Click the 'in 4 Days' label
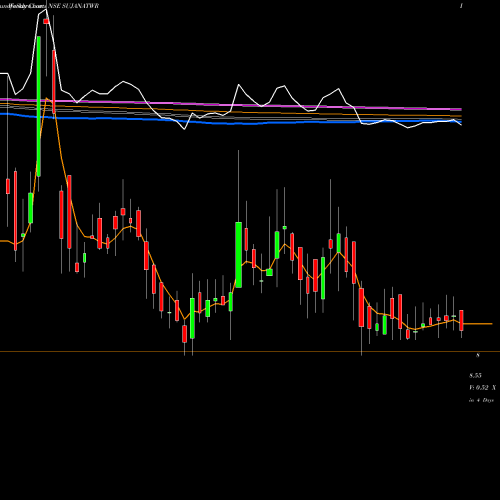The height and width of the screenshot is (500, 500). click(x=481, y=400)
